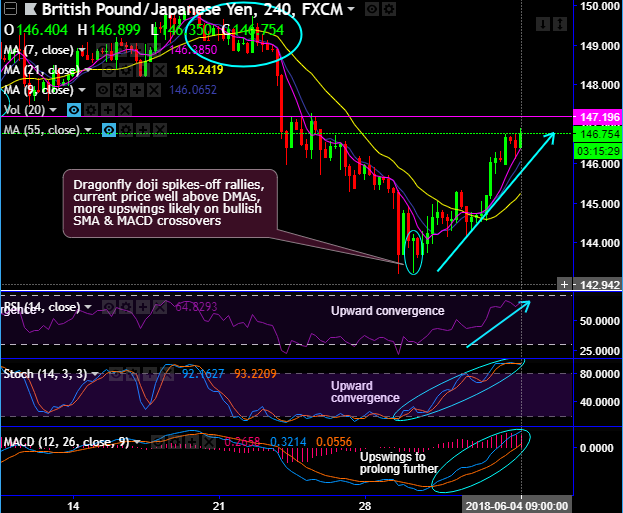
Task: Expand MA (9, close) dropdown arrow
Action: click(x=82, y=90)
